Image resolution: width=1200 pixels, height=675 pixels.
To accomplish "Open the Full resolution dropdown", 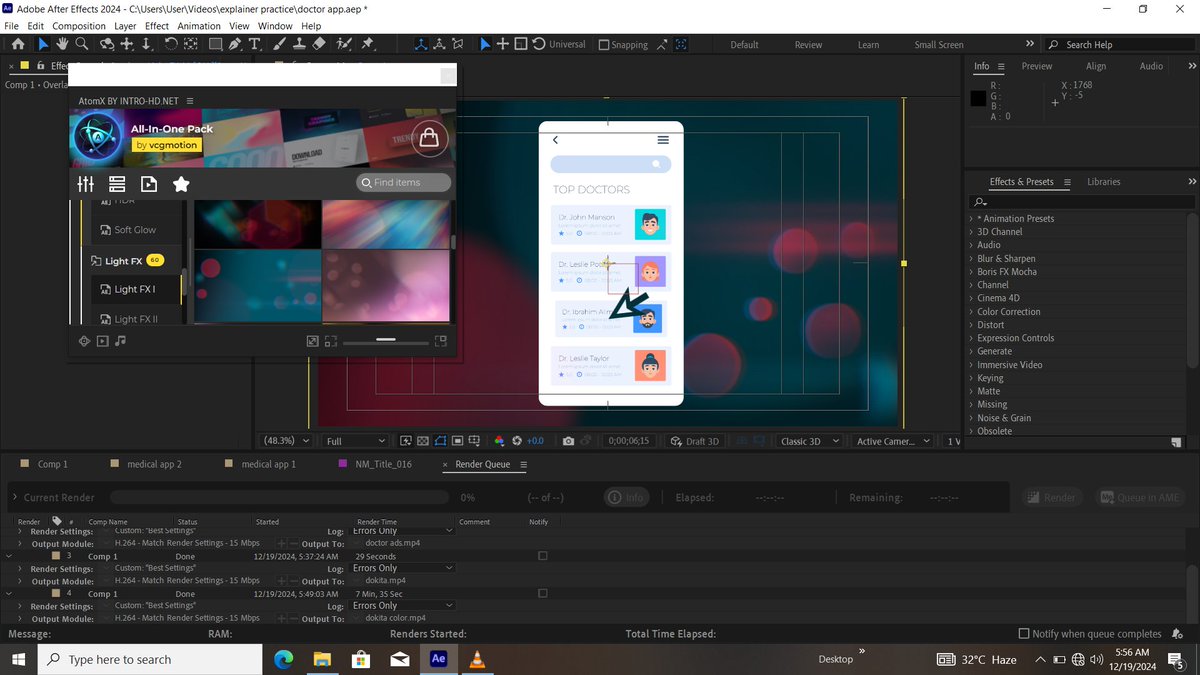I will [x=355, y=441].
